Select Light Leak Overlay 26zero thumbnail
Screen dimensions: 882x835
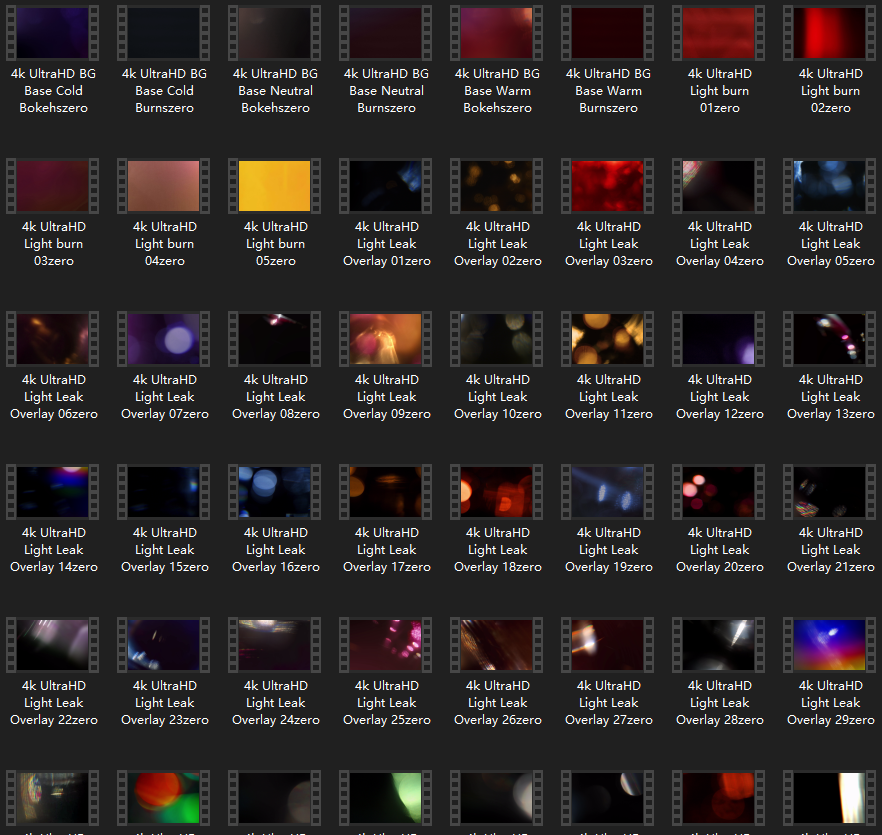pyautogui.click(x=496, y=645)
